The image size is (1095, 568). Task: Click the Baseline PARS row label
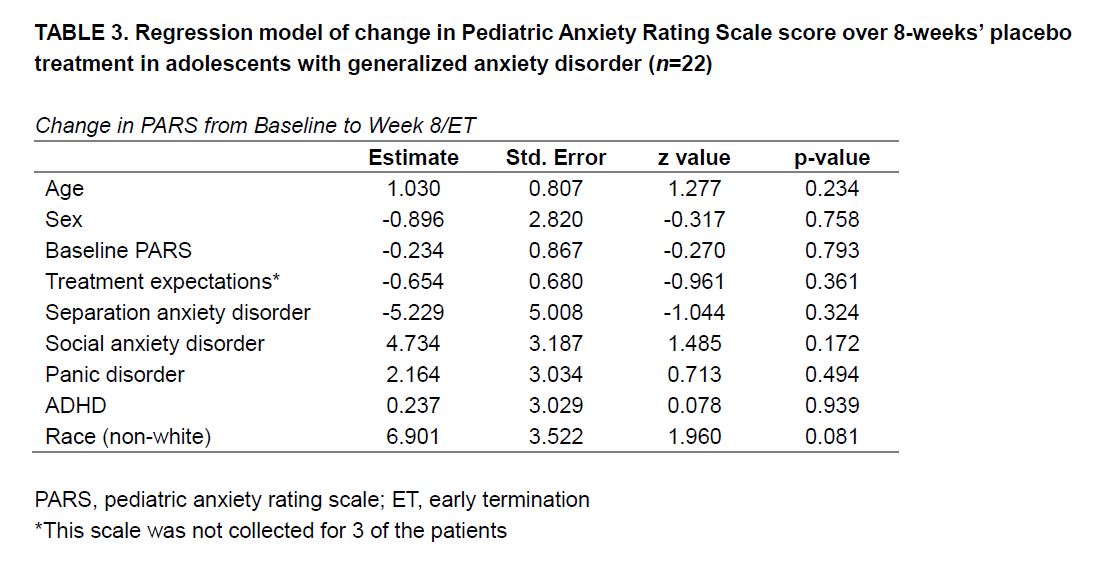tap(118, 251)
